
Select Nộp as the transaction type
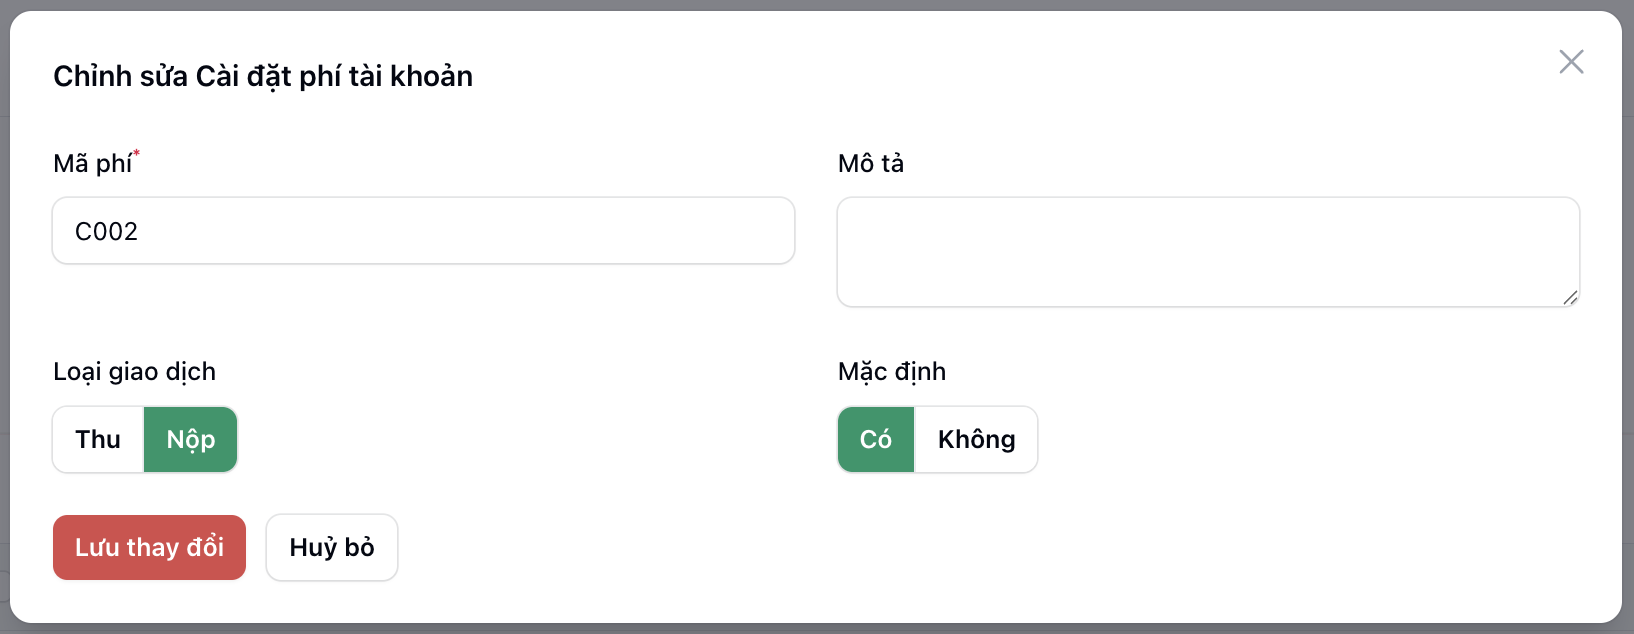(x=191, y=439)
